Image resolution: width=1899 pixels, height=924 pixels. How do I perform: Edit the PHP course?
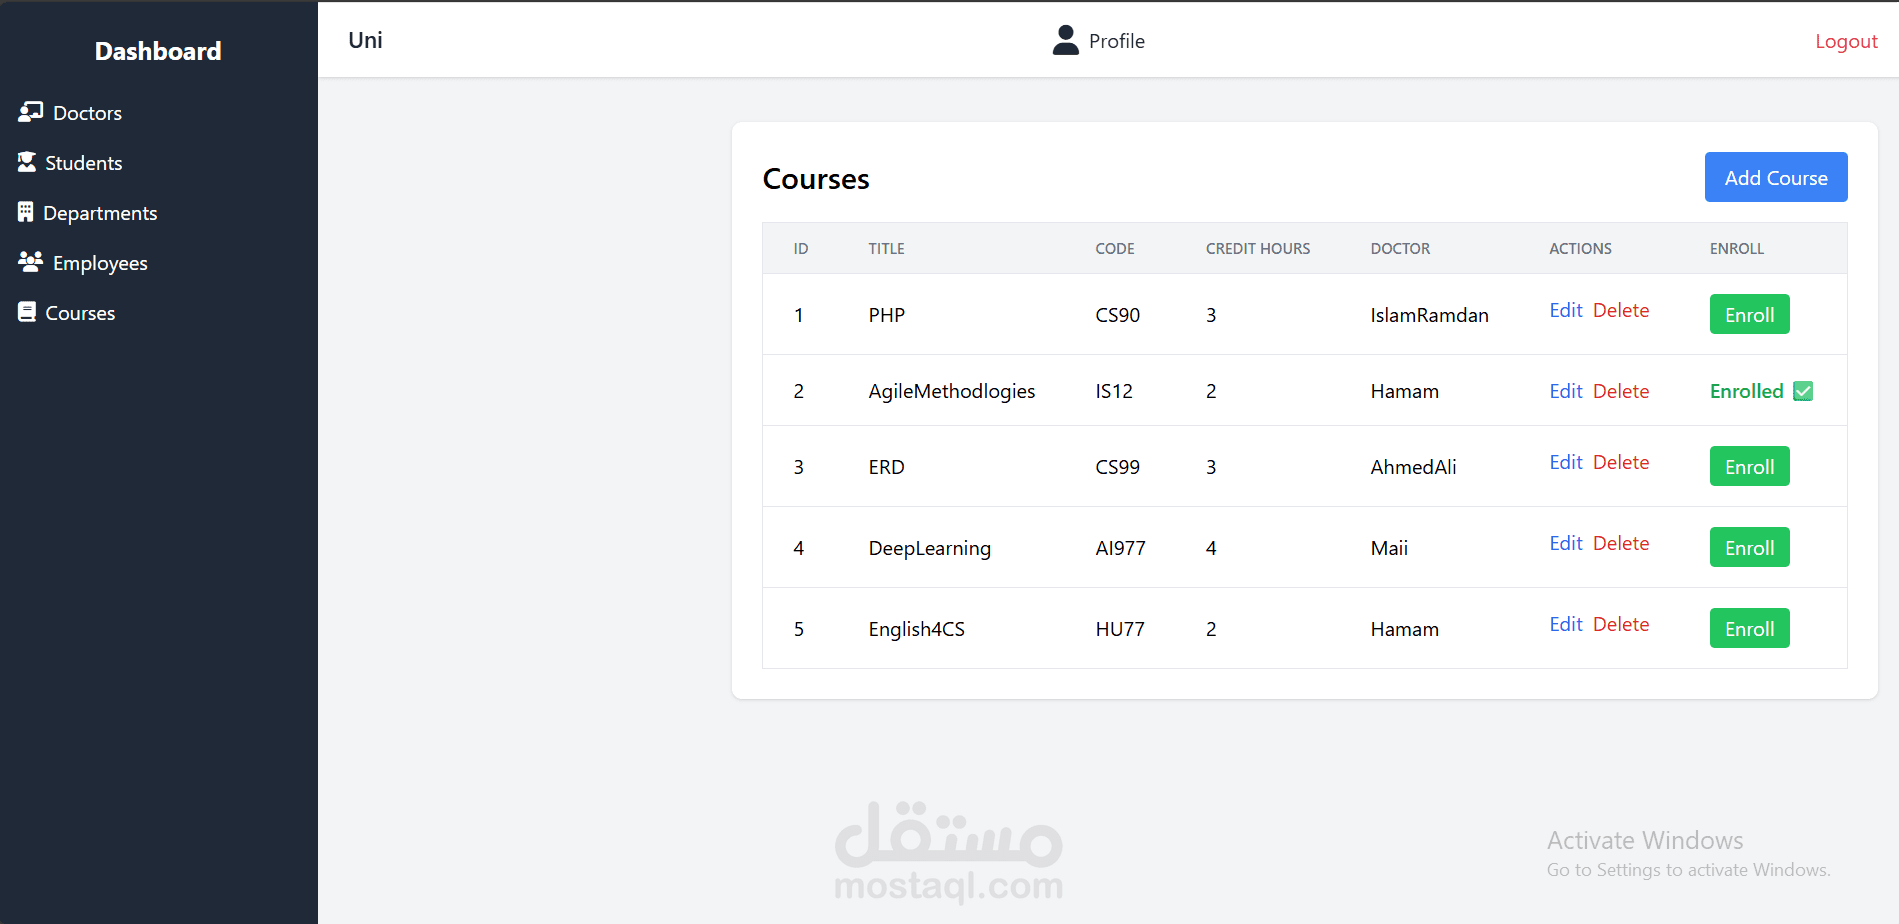point(1566,310)
